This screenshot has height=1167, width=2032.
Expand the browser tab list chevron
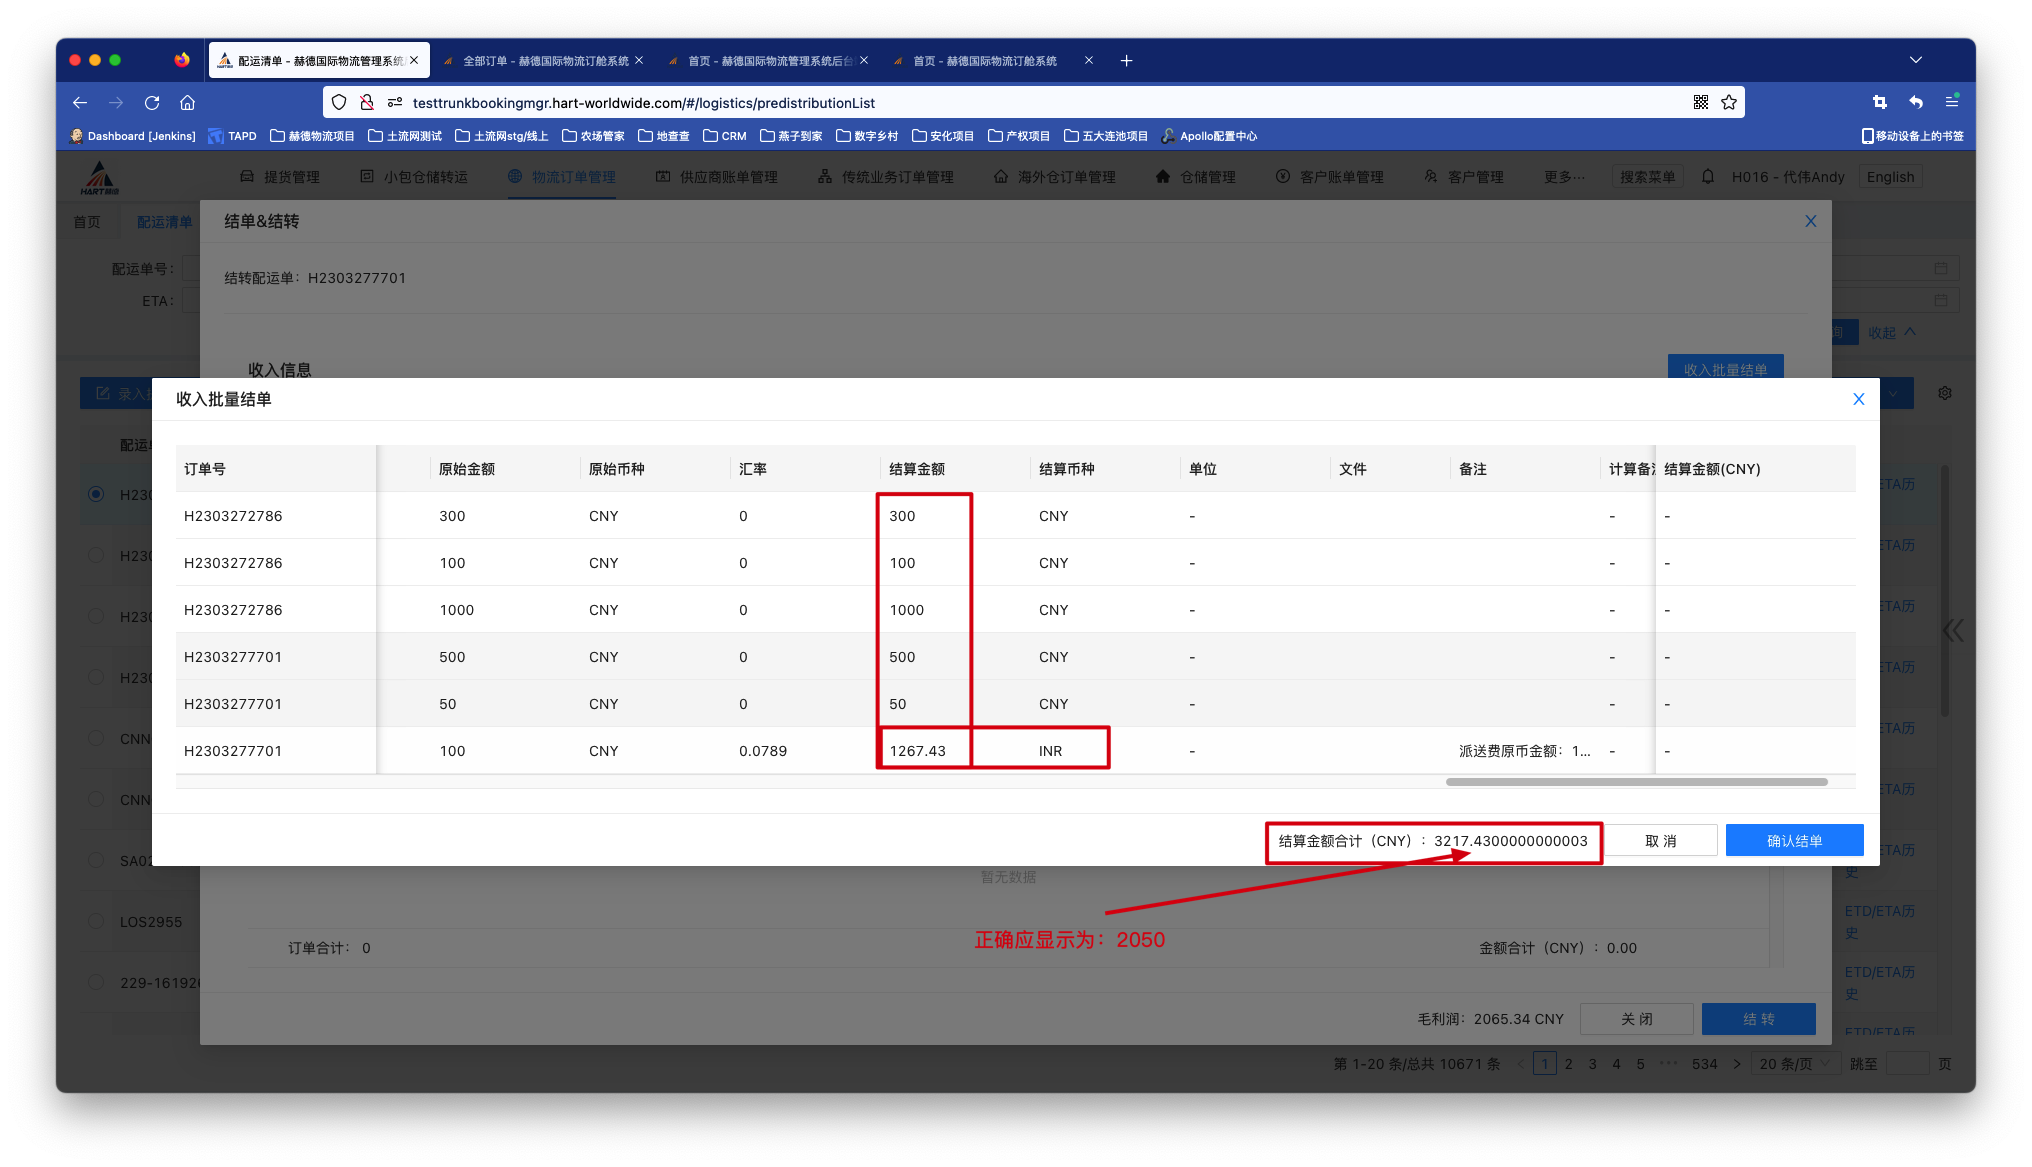1915,60
